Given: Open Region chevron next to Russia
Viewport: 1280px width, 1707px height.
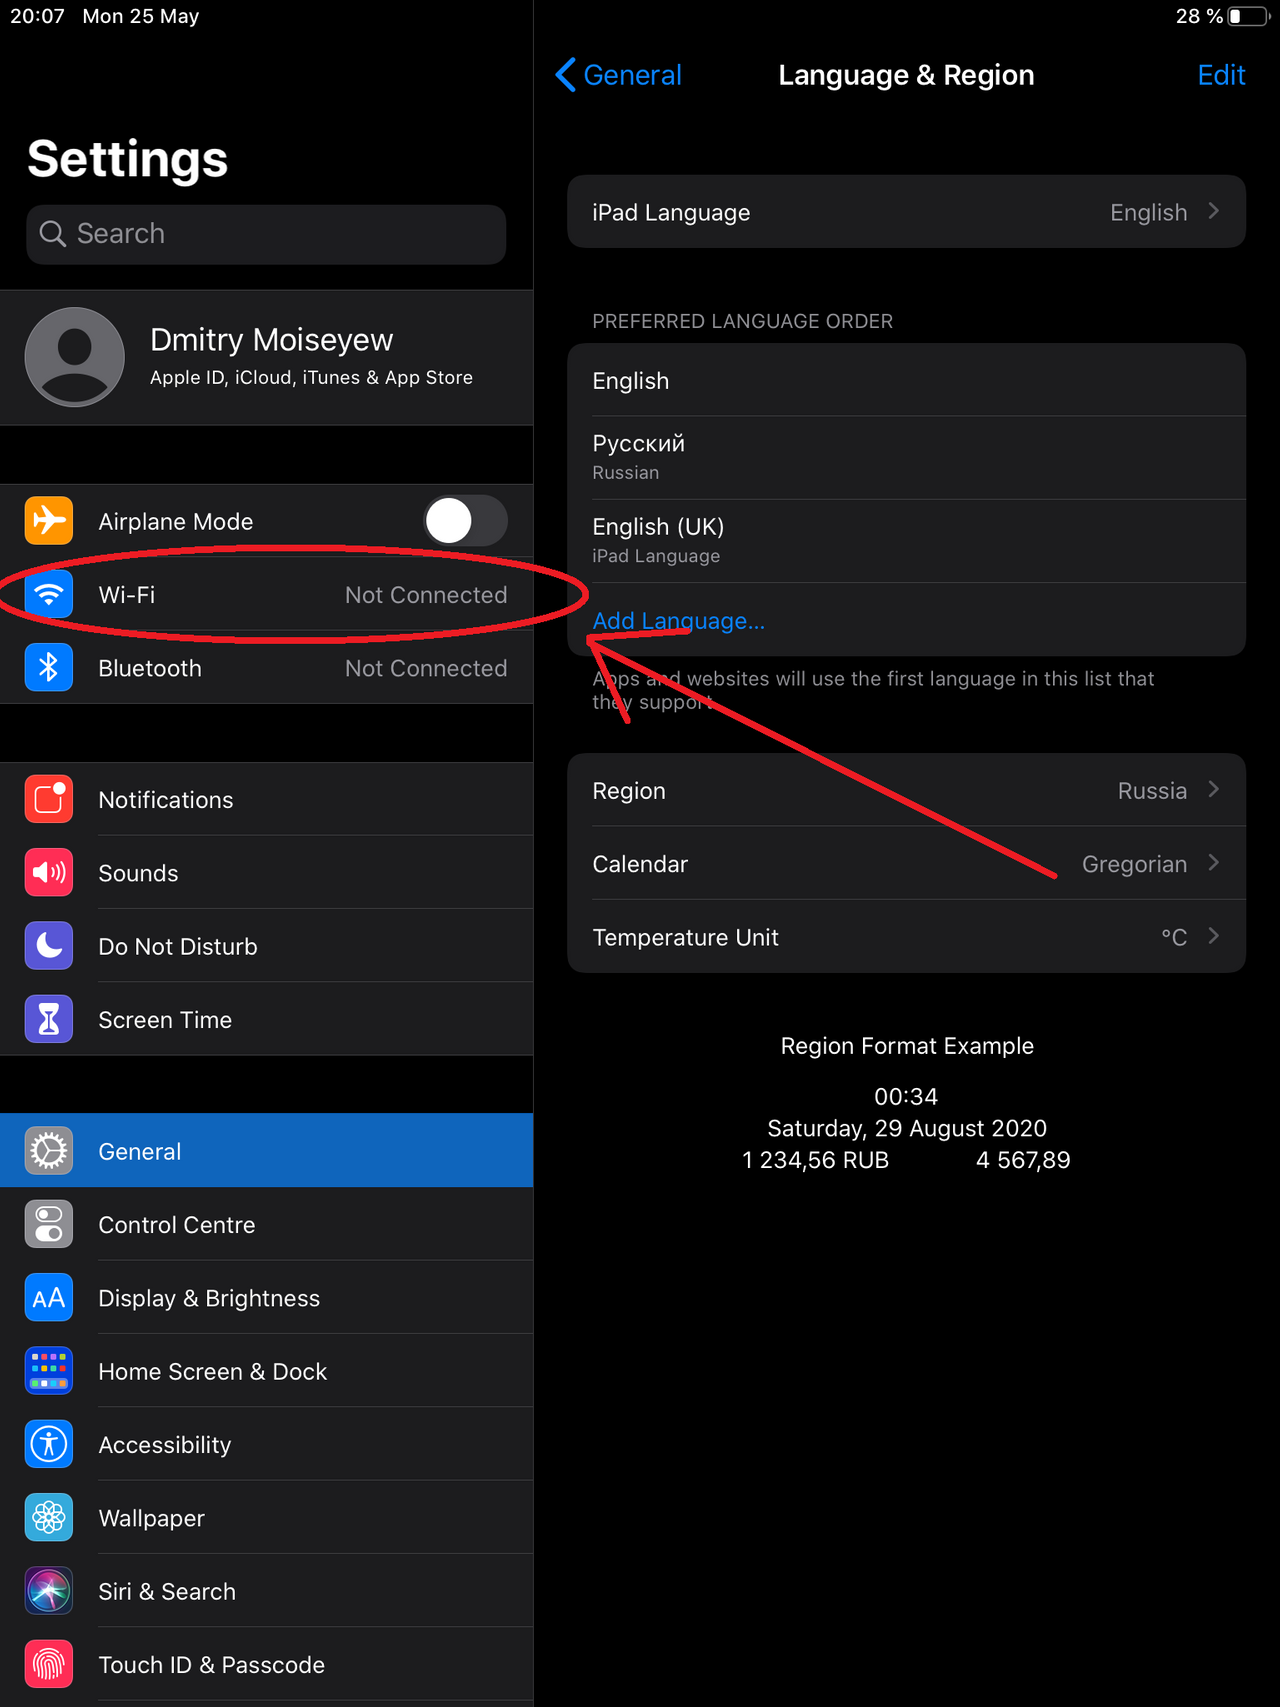Looking at the screenshot, I should tap(1213, 789).
